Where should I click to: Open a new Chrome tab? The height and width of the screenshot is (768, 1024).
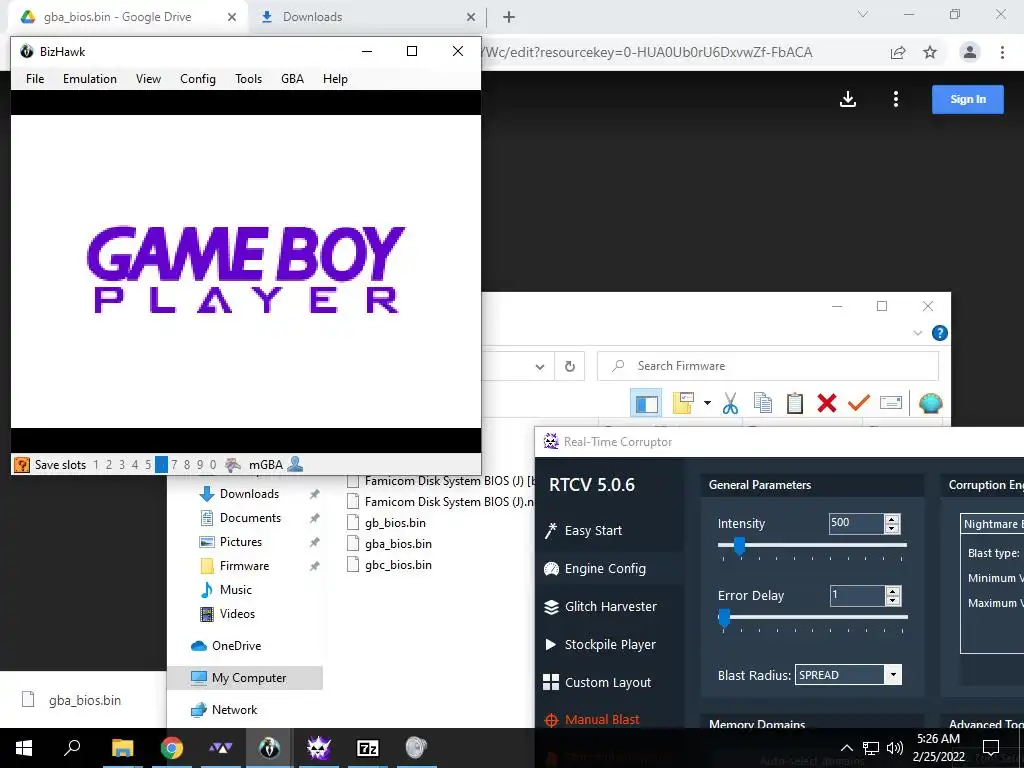click(x=509, y=17)
